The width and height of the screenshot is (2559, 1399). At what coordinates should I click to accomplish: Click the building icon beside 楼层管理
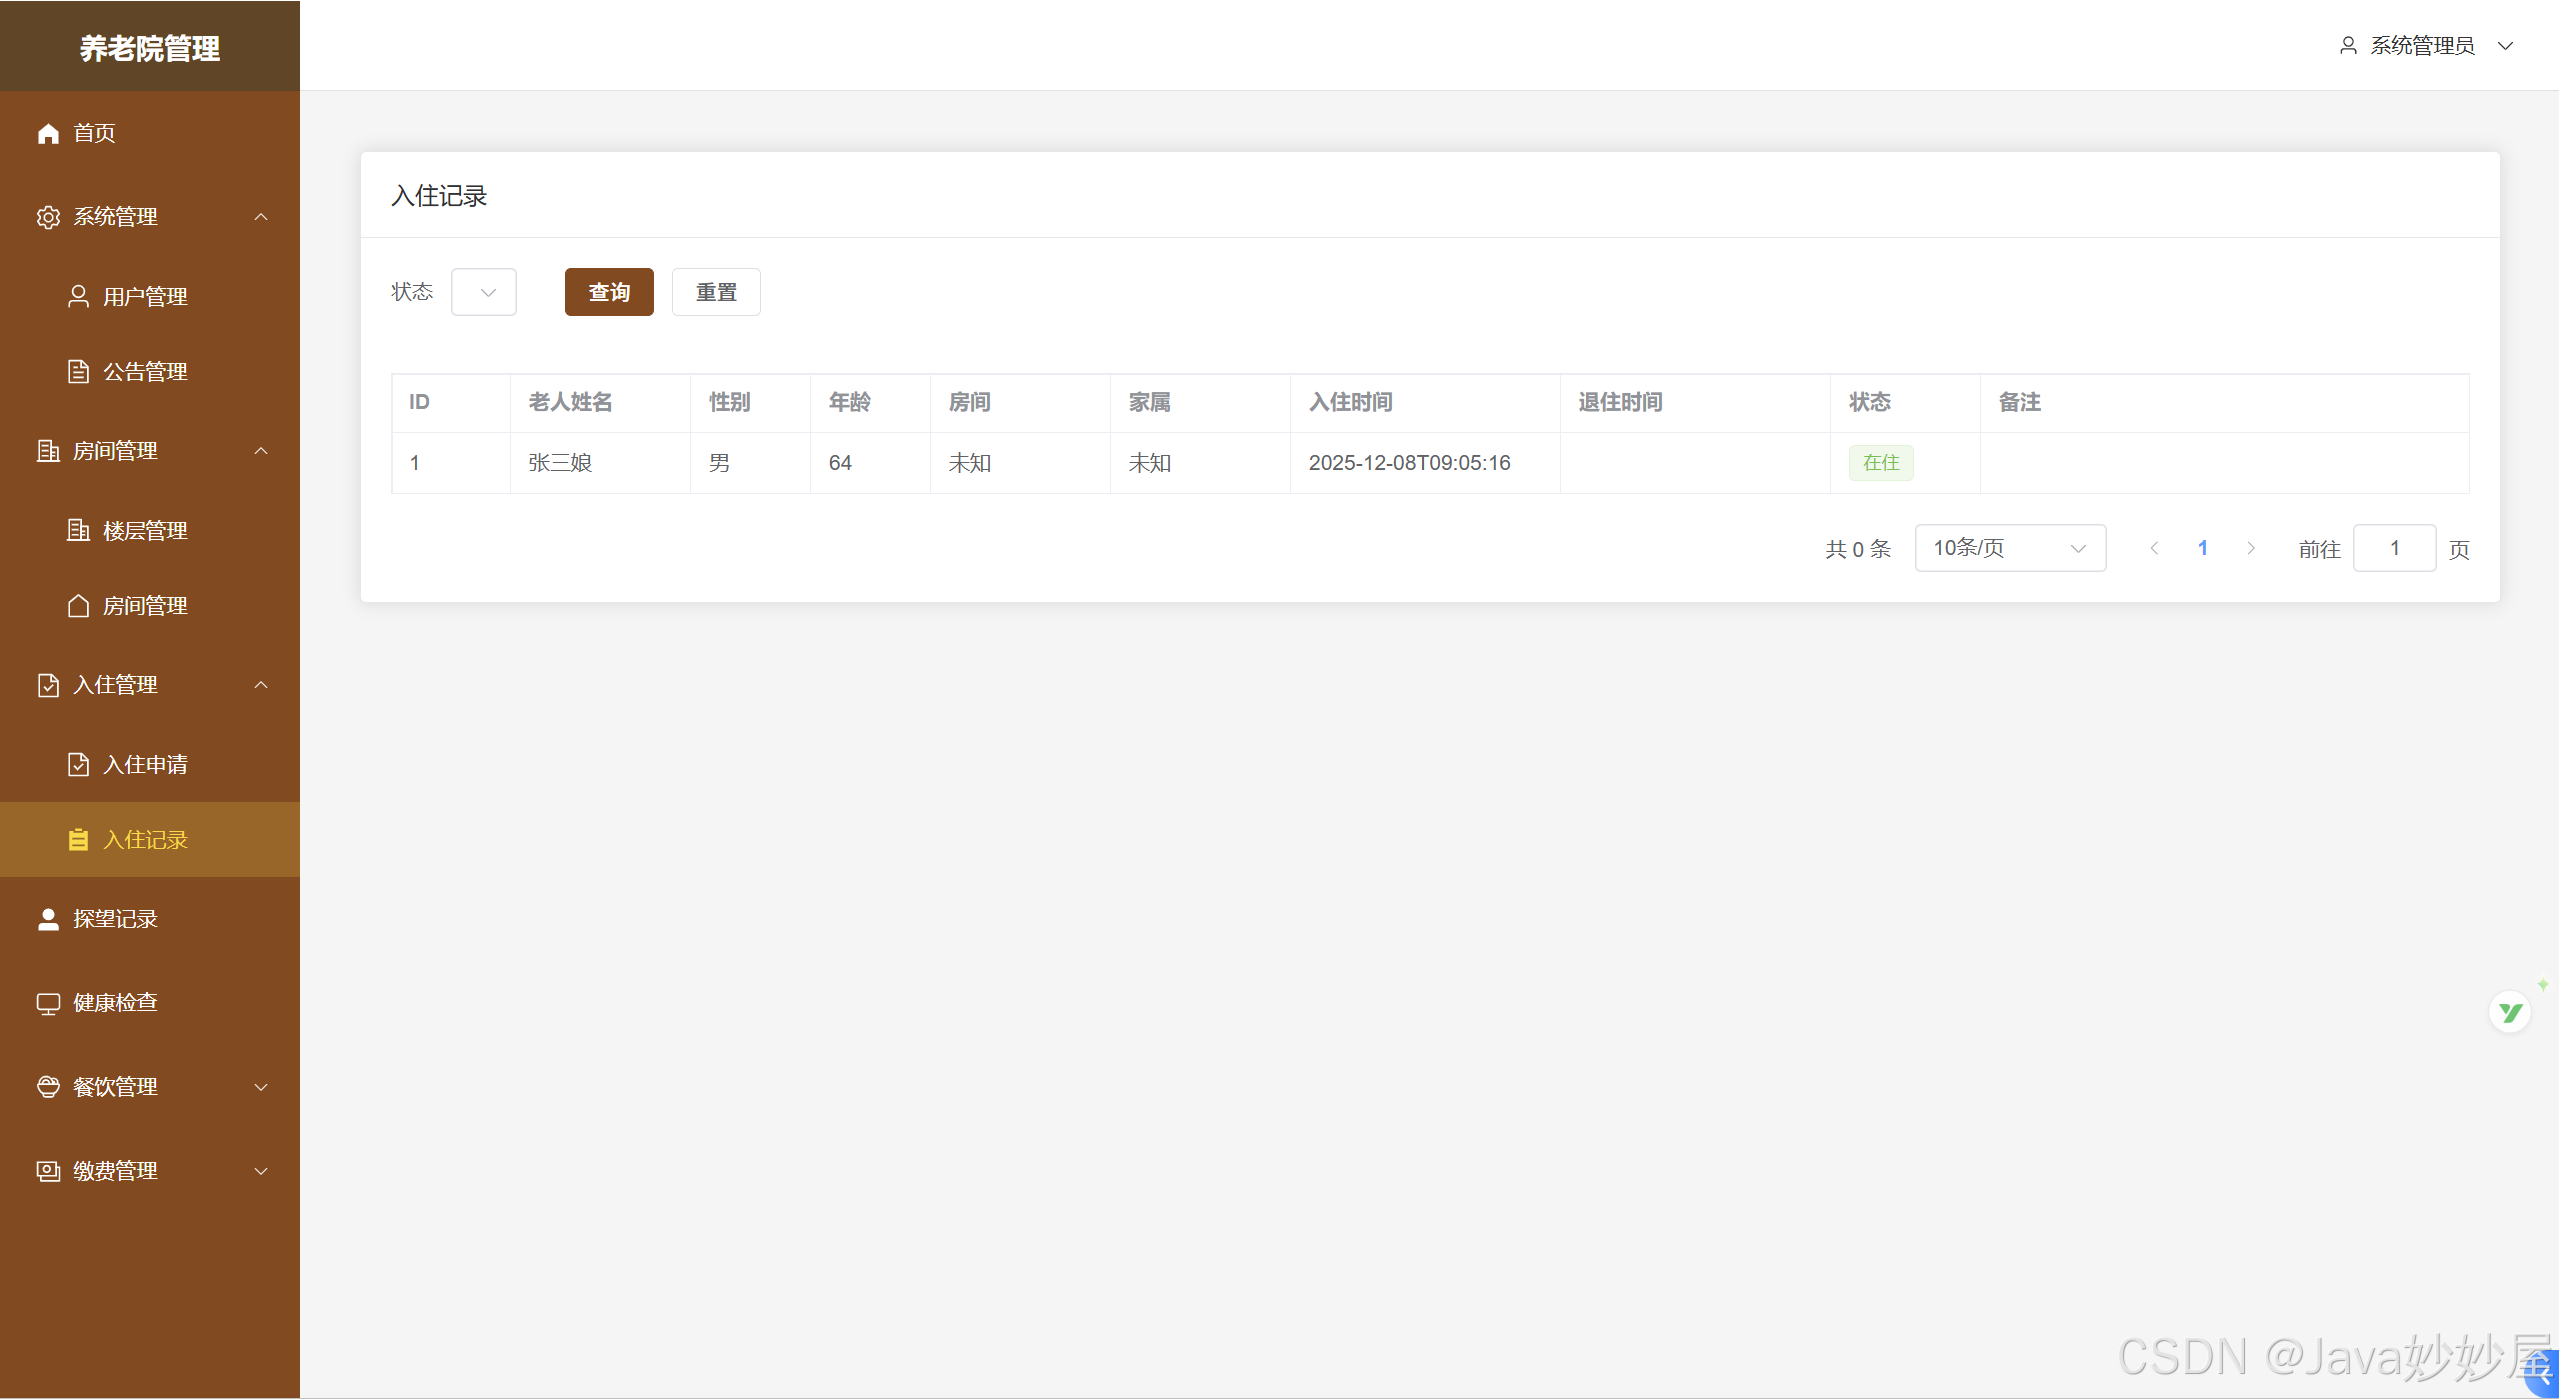point(78,530)
